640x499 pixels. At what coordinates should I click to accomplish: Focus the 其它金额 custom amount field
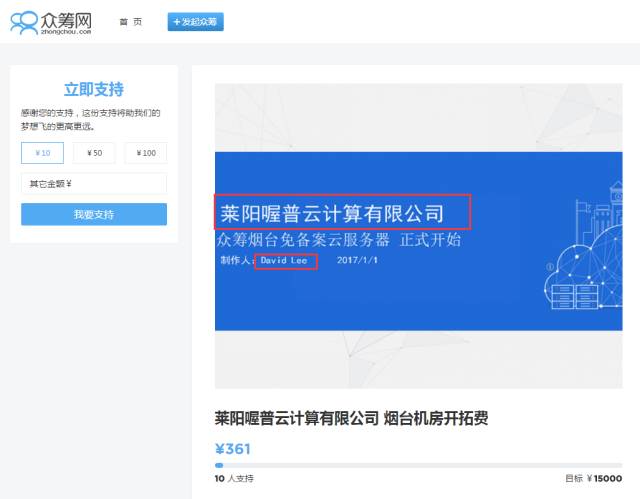(x=94, y=184)
